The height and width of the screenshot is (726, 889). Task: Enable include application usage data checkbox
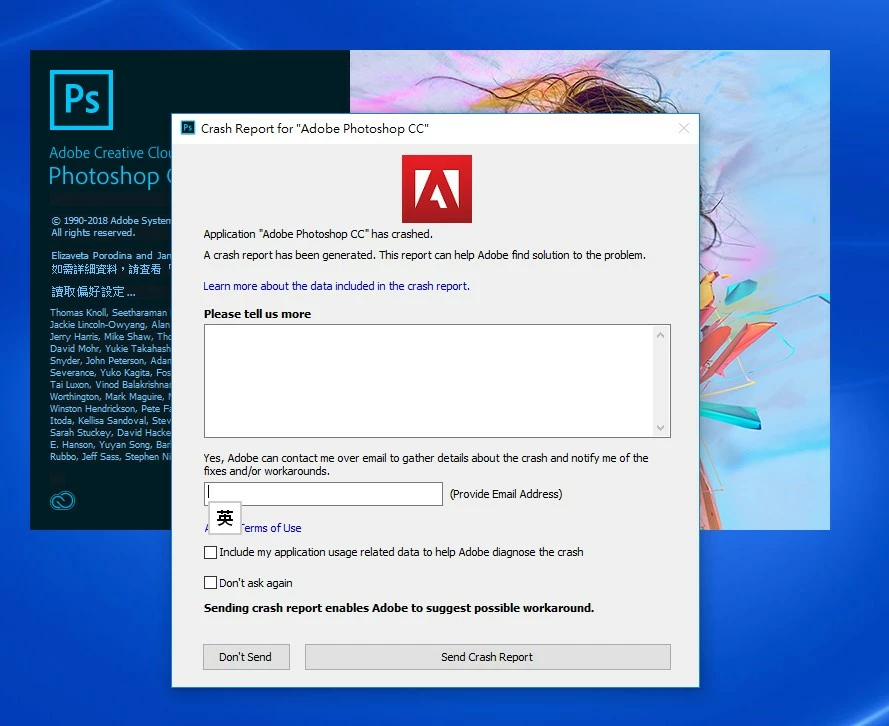210,552
